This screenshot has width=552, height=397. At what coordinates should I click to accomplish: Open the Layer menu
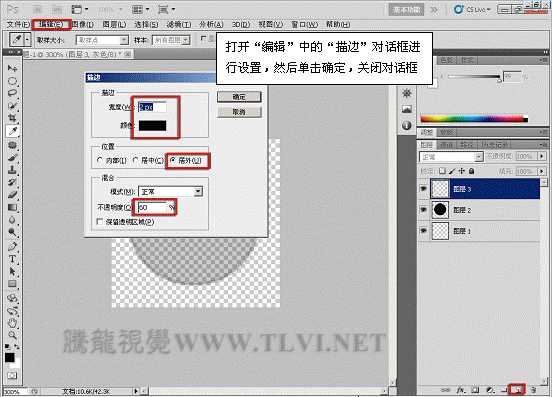(x=114, y=24)
